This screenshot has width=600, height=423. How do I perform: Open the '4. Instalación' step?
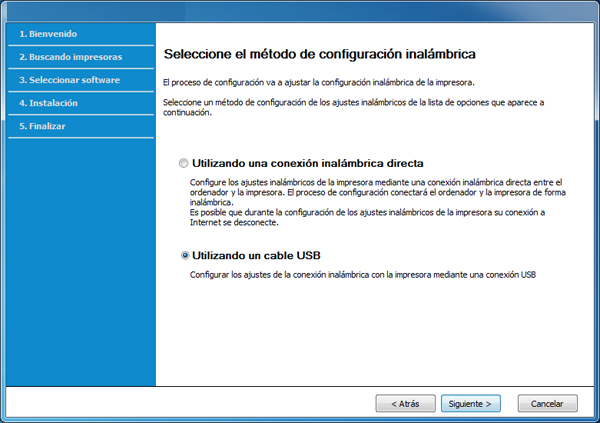[81, 103]
